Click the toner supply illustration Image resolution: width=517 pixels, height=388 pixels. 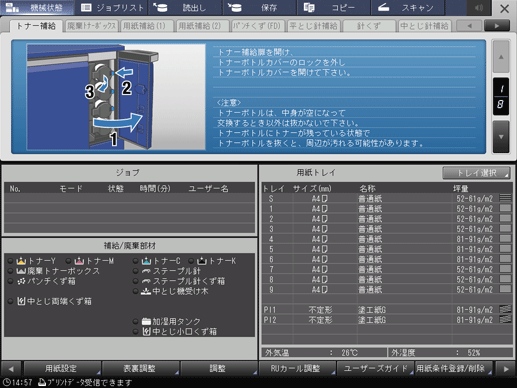pyautogui.click(x=116, y=97)
